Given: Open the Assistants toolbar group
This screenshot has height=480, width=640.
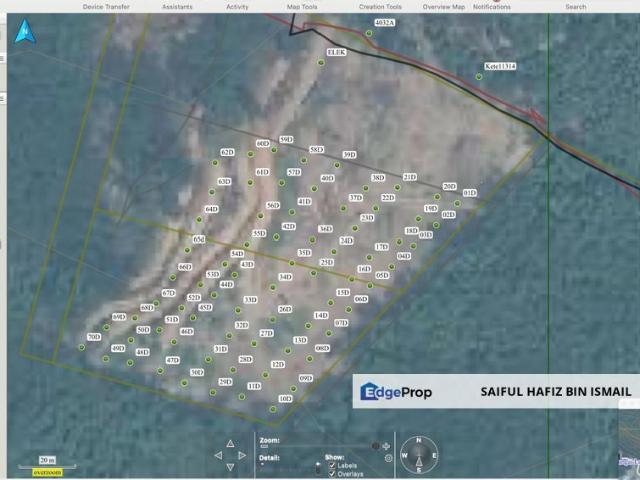Looking at the screenshot, I should point(177,7).
